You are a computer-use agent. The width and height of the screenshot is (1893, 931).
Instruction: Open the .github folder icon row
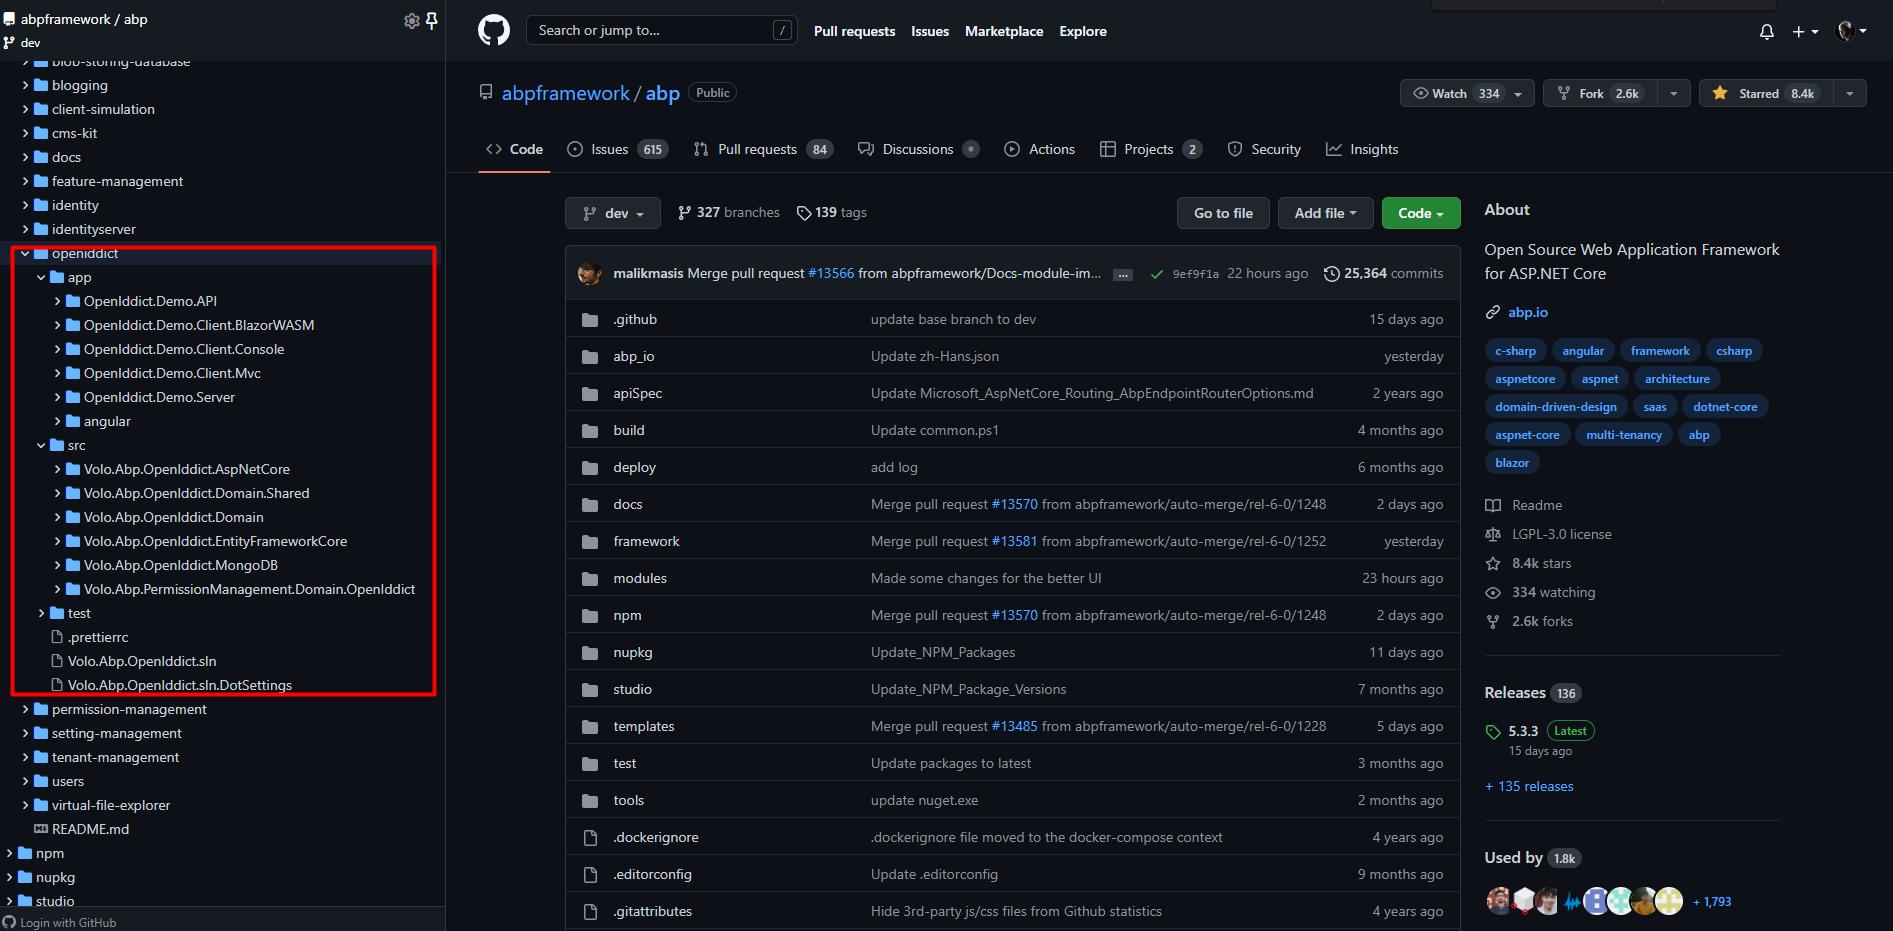[x=590, y=320]
